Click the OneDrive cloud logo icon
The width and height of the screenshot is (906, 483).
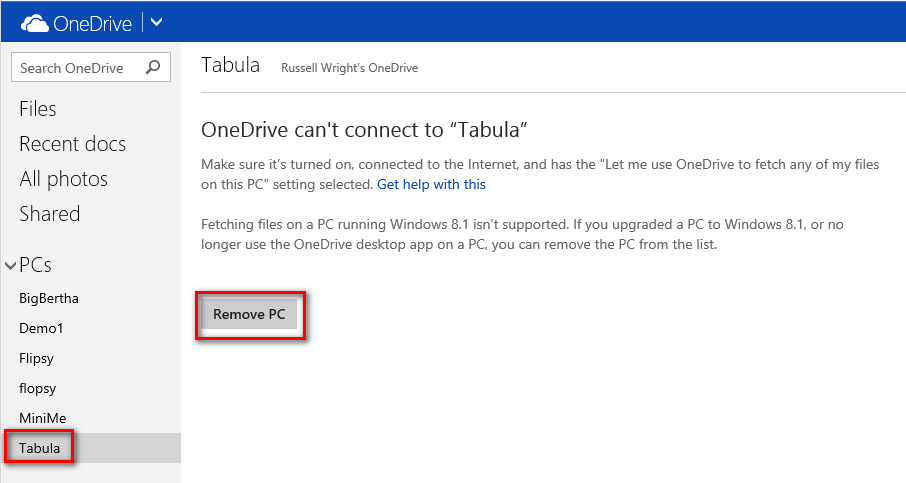pyautogui.click(x=35, y=21)
